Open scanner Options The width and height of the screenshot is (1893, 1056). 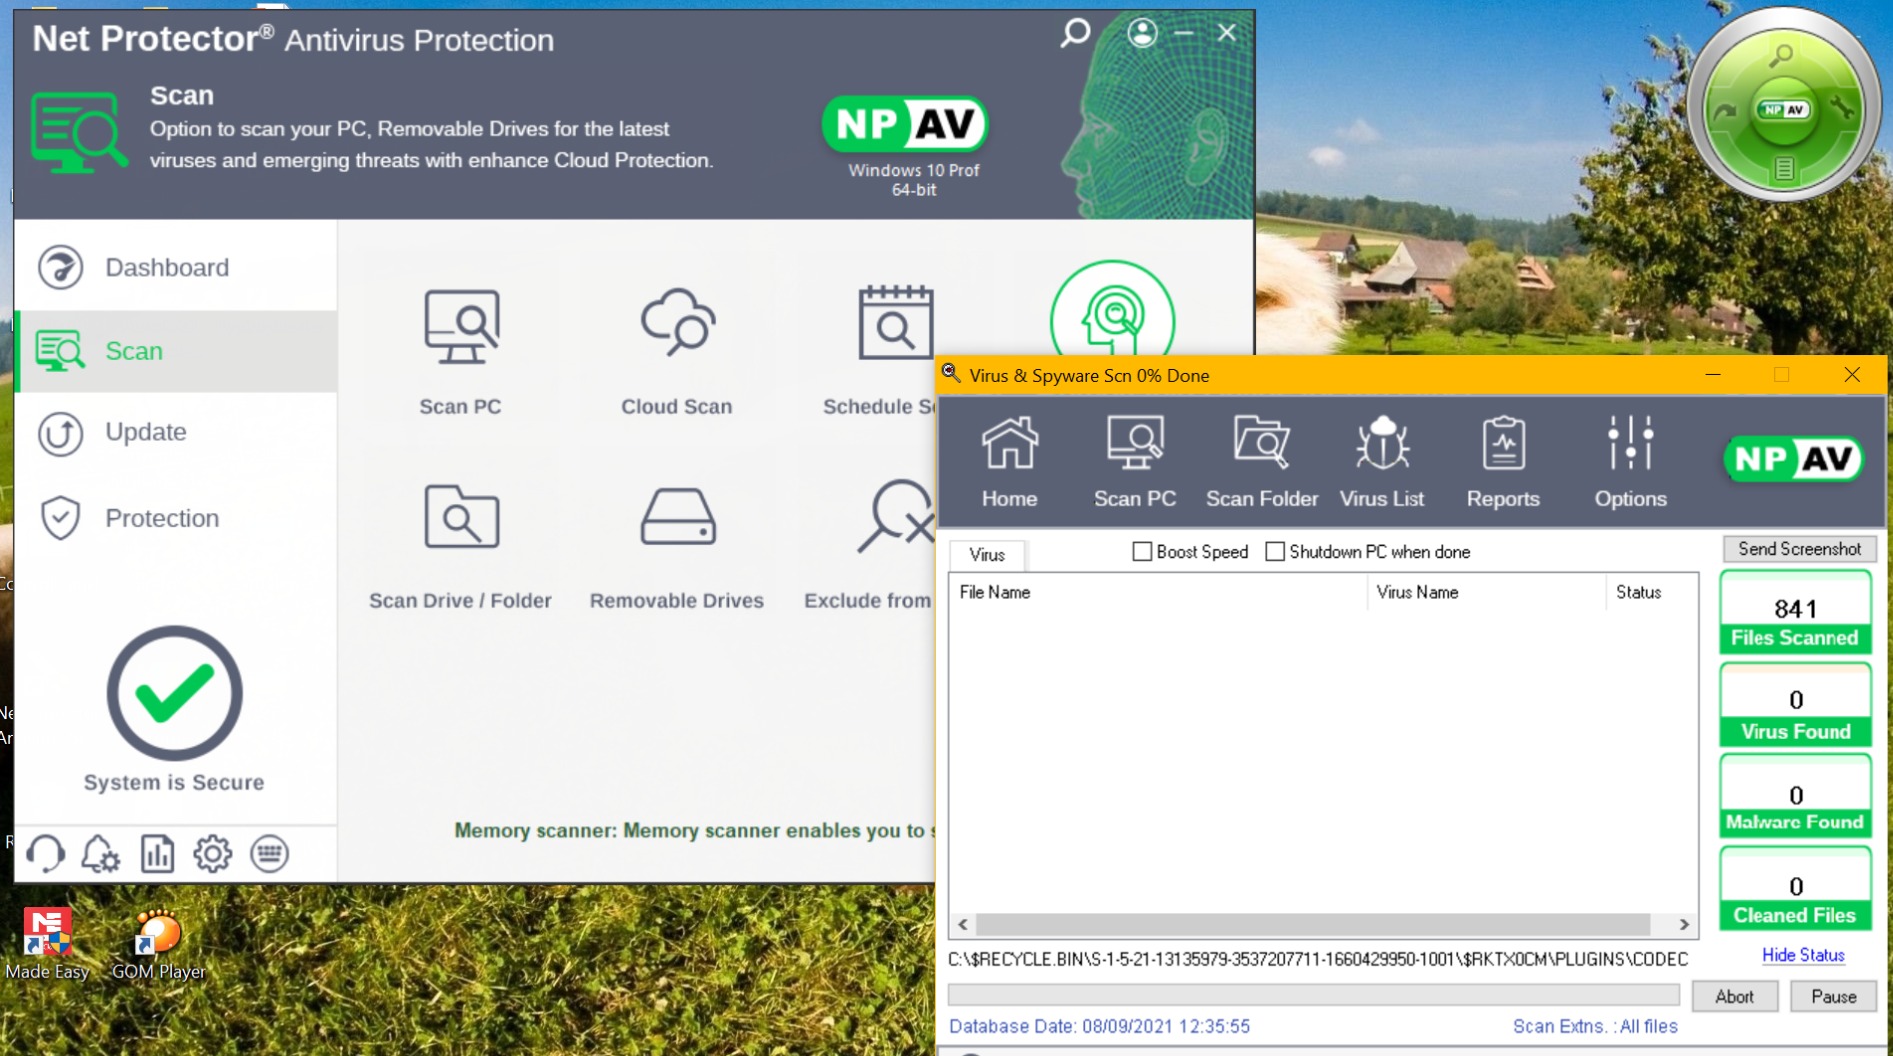1629,460
